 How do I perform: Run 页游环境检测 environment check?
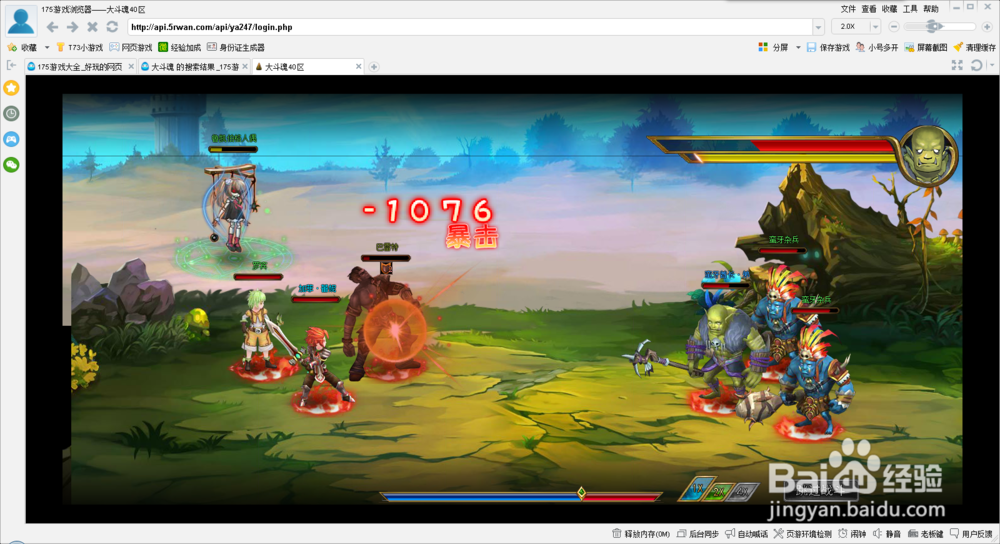click(x=804, y=534)
